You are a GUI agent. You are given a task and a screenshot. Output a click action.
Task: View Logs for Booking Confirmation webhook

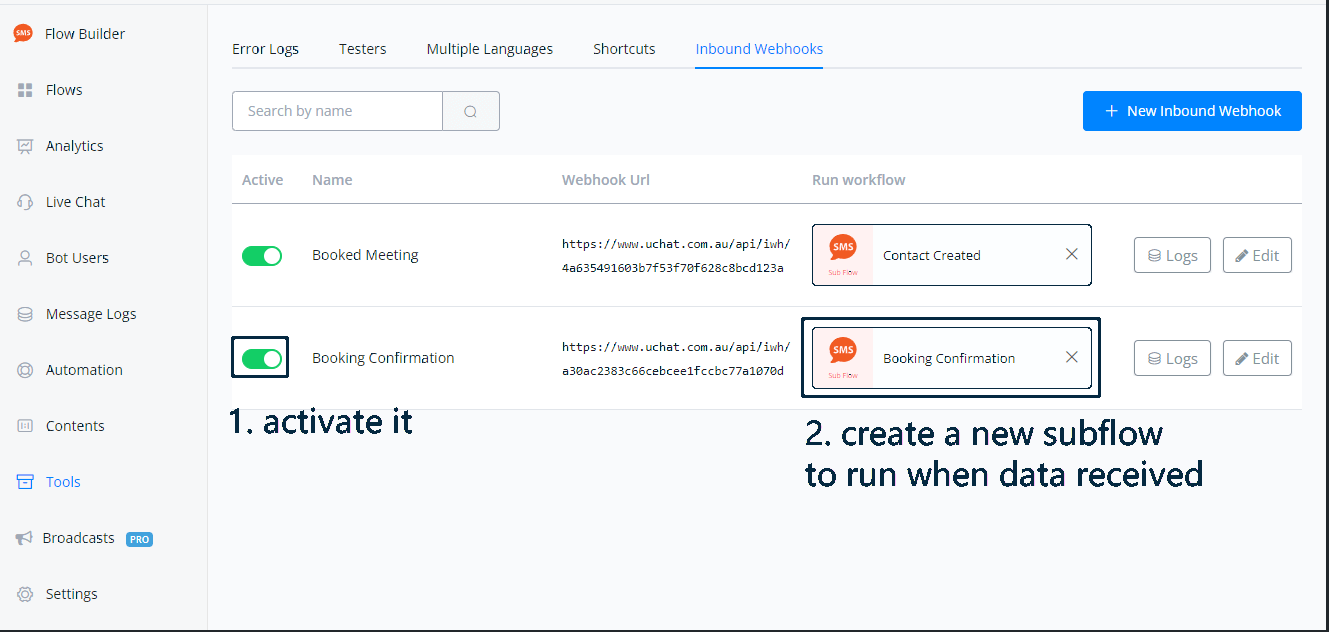point(1172,358)
